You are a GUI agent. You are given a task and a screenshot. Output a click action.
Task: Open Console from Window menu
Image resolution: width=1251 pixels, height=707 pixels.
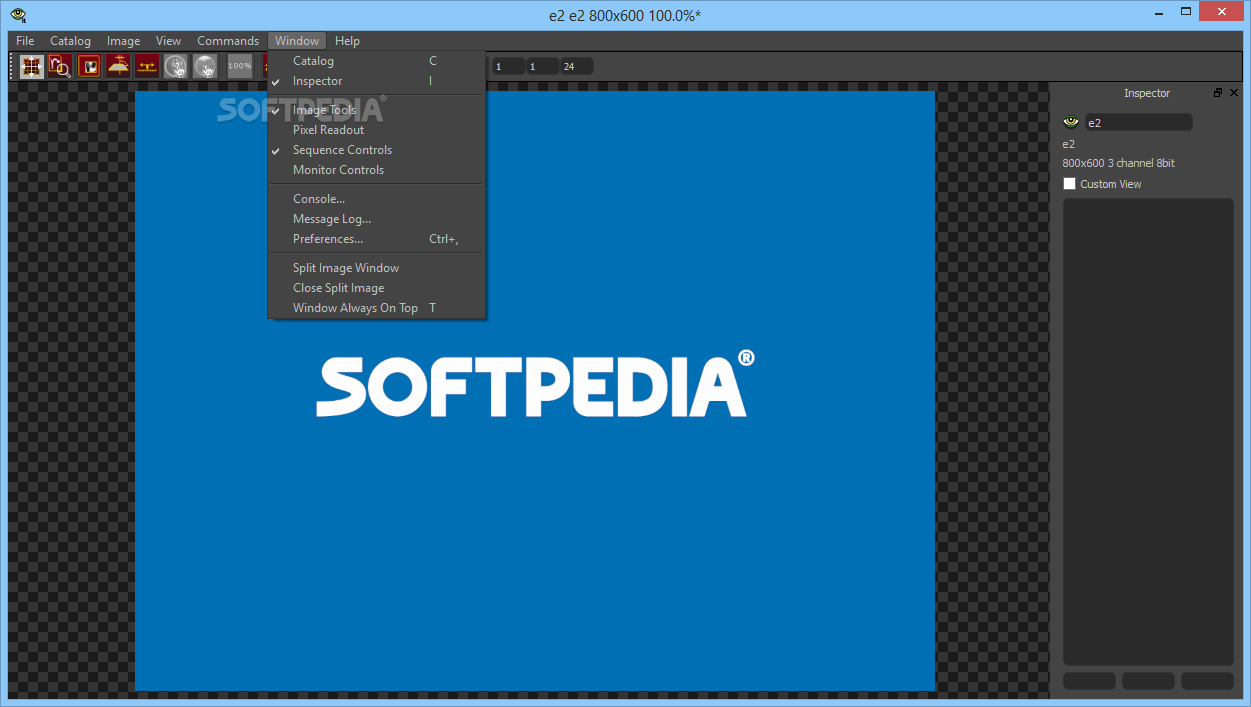pos(376,199)
